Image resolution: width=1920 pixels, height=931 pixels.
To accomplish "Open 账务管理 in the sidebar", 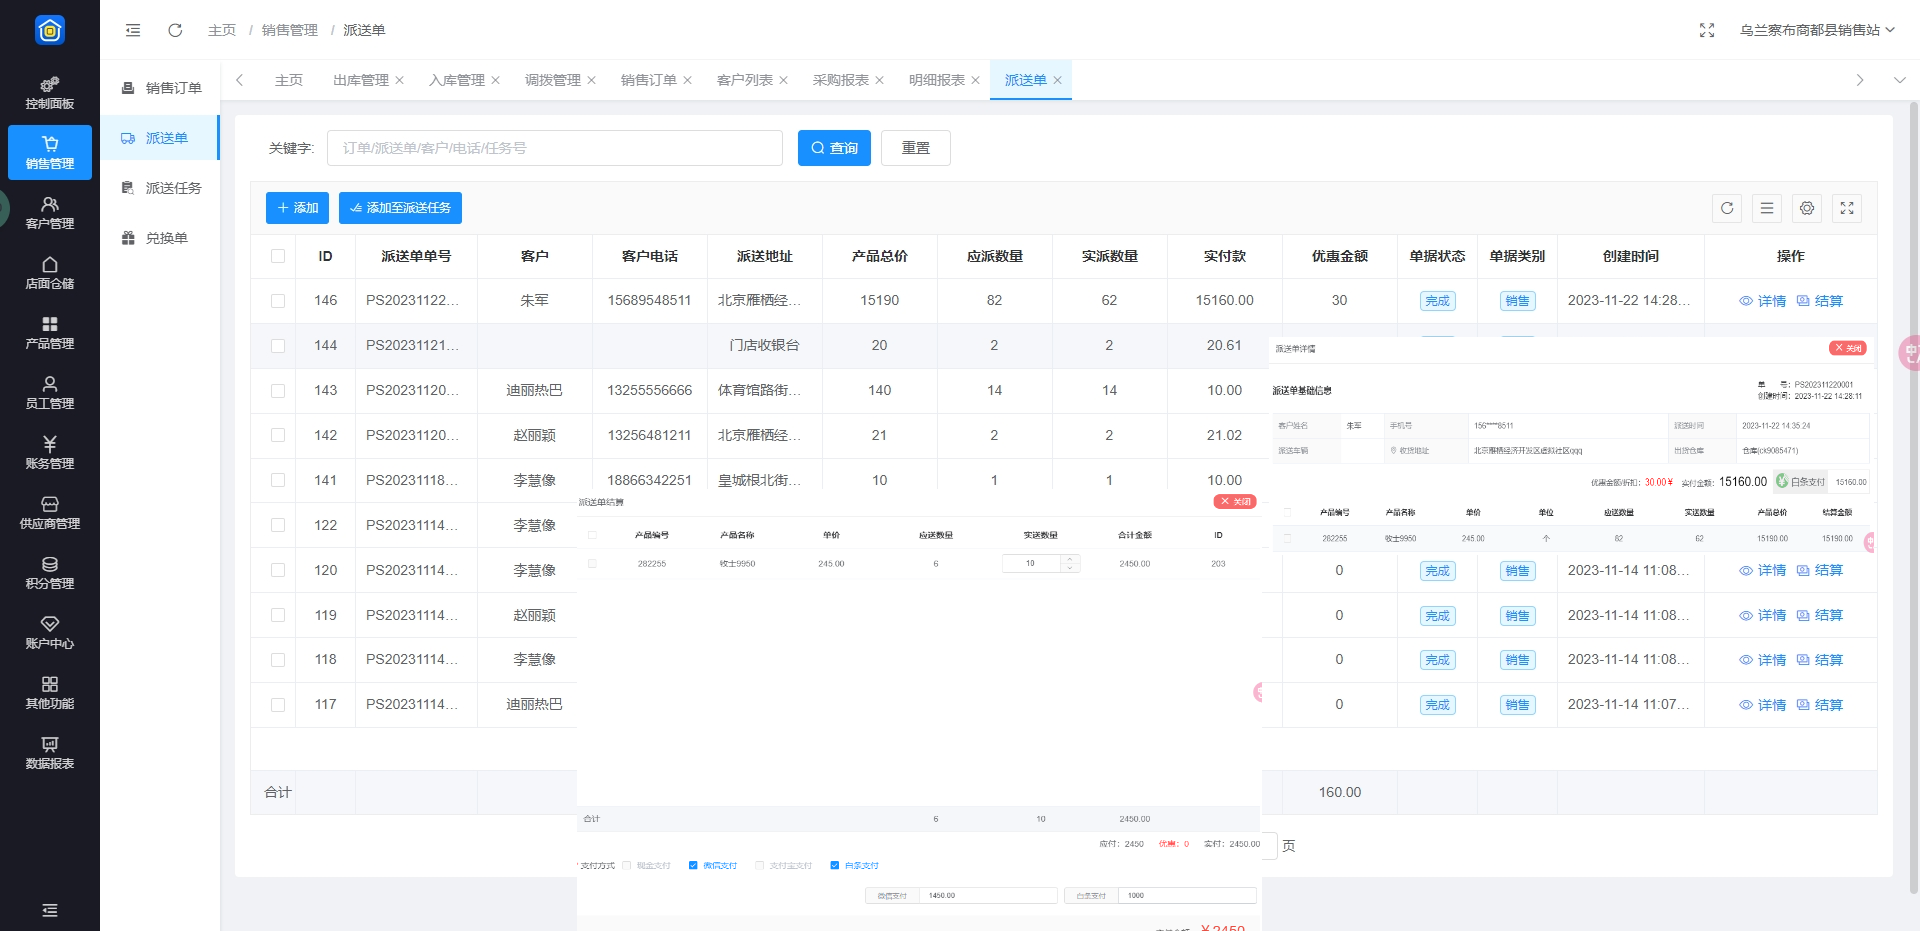I will [49, 452].
